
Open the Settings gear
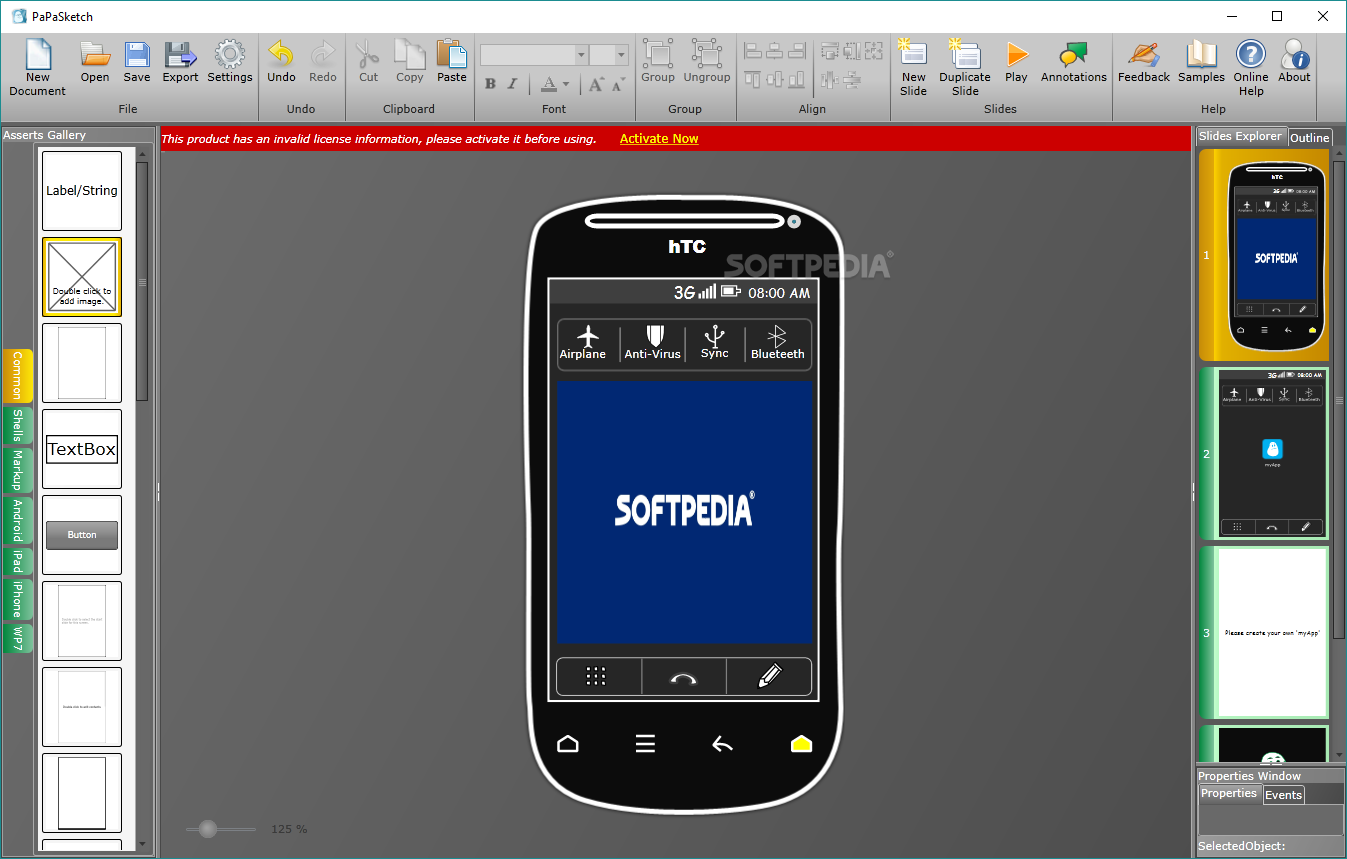coord(230,62)
